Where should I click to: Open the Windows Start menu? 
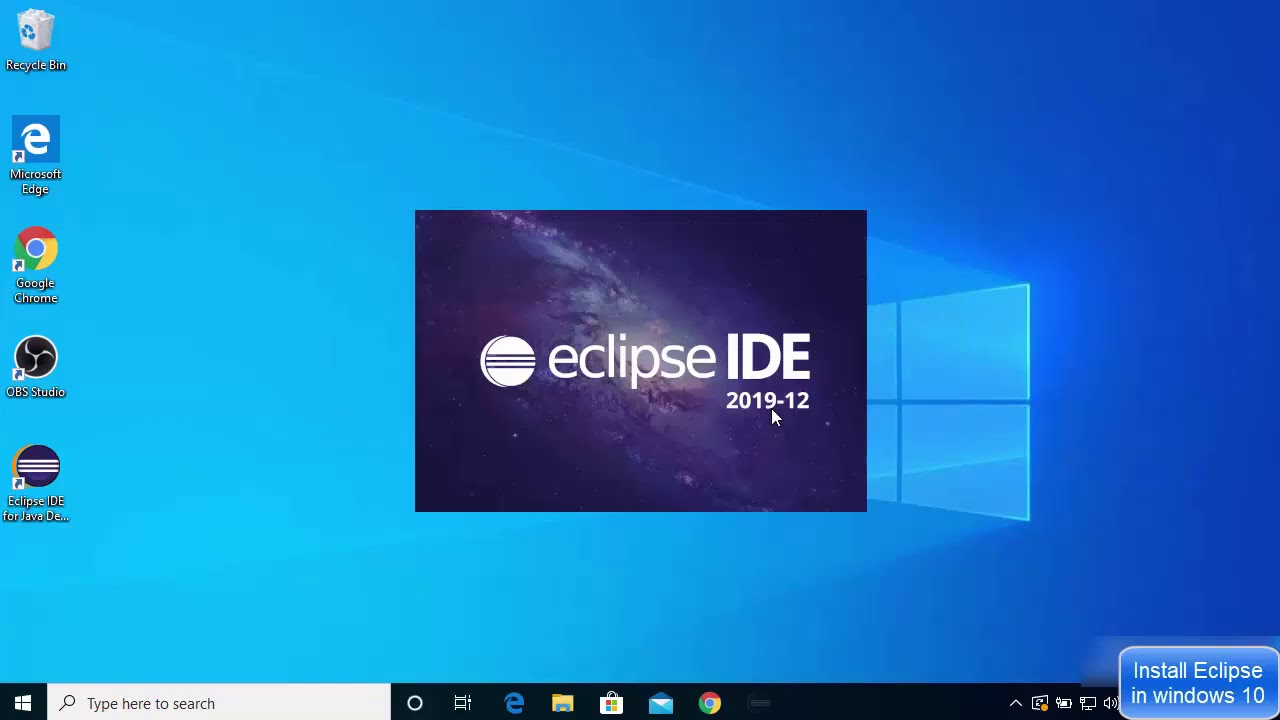tap(23, 703)
